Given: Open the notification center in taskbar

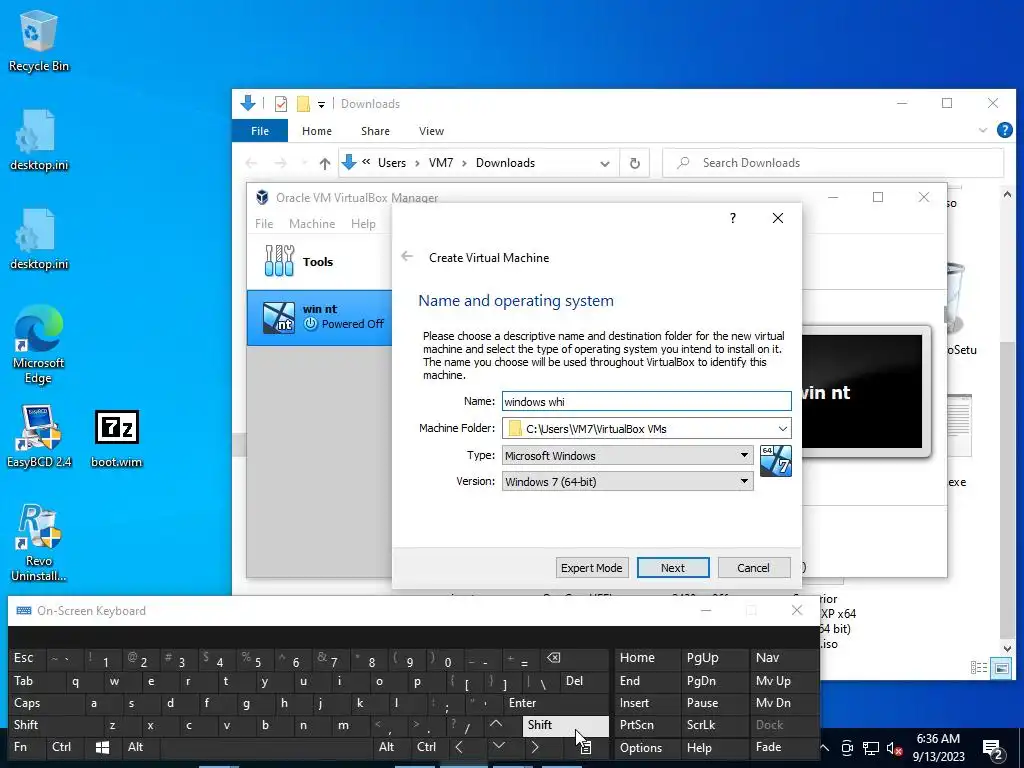Looking at the screenshot, I should (x=993, y=748).
